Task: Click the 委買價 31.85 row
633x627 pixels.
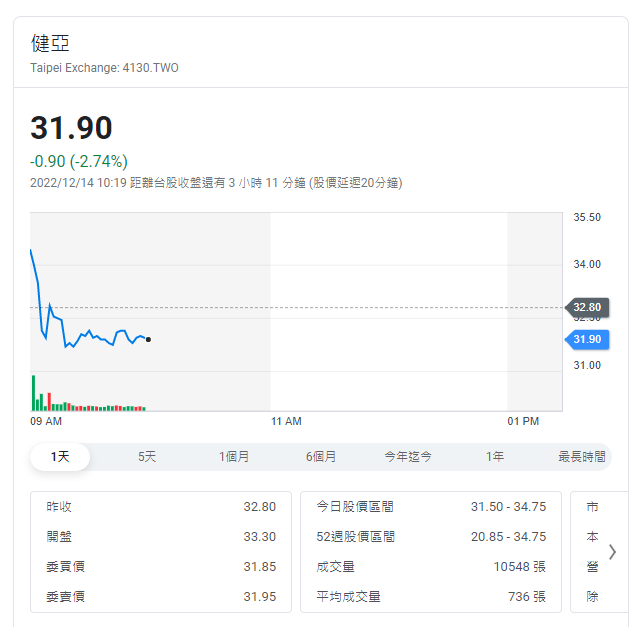Action: 161,567
